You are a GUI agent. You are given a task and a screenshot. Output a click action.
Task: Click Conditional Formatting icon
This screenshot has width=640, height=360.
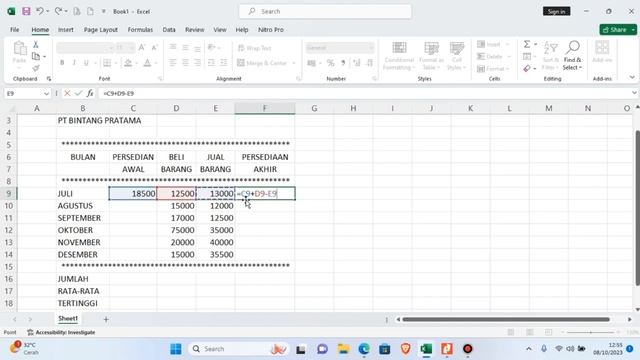click(x=399, y=48)
